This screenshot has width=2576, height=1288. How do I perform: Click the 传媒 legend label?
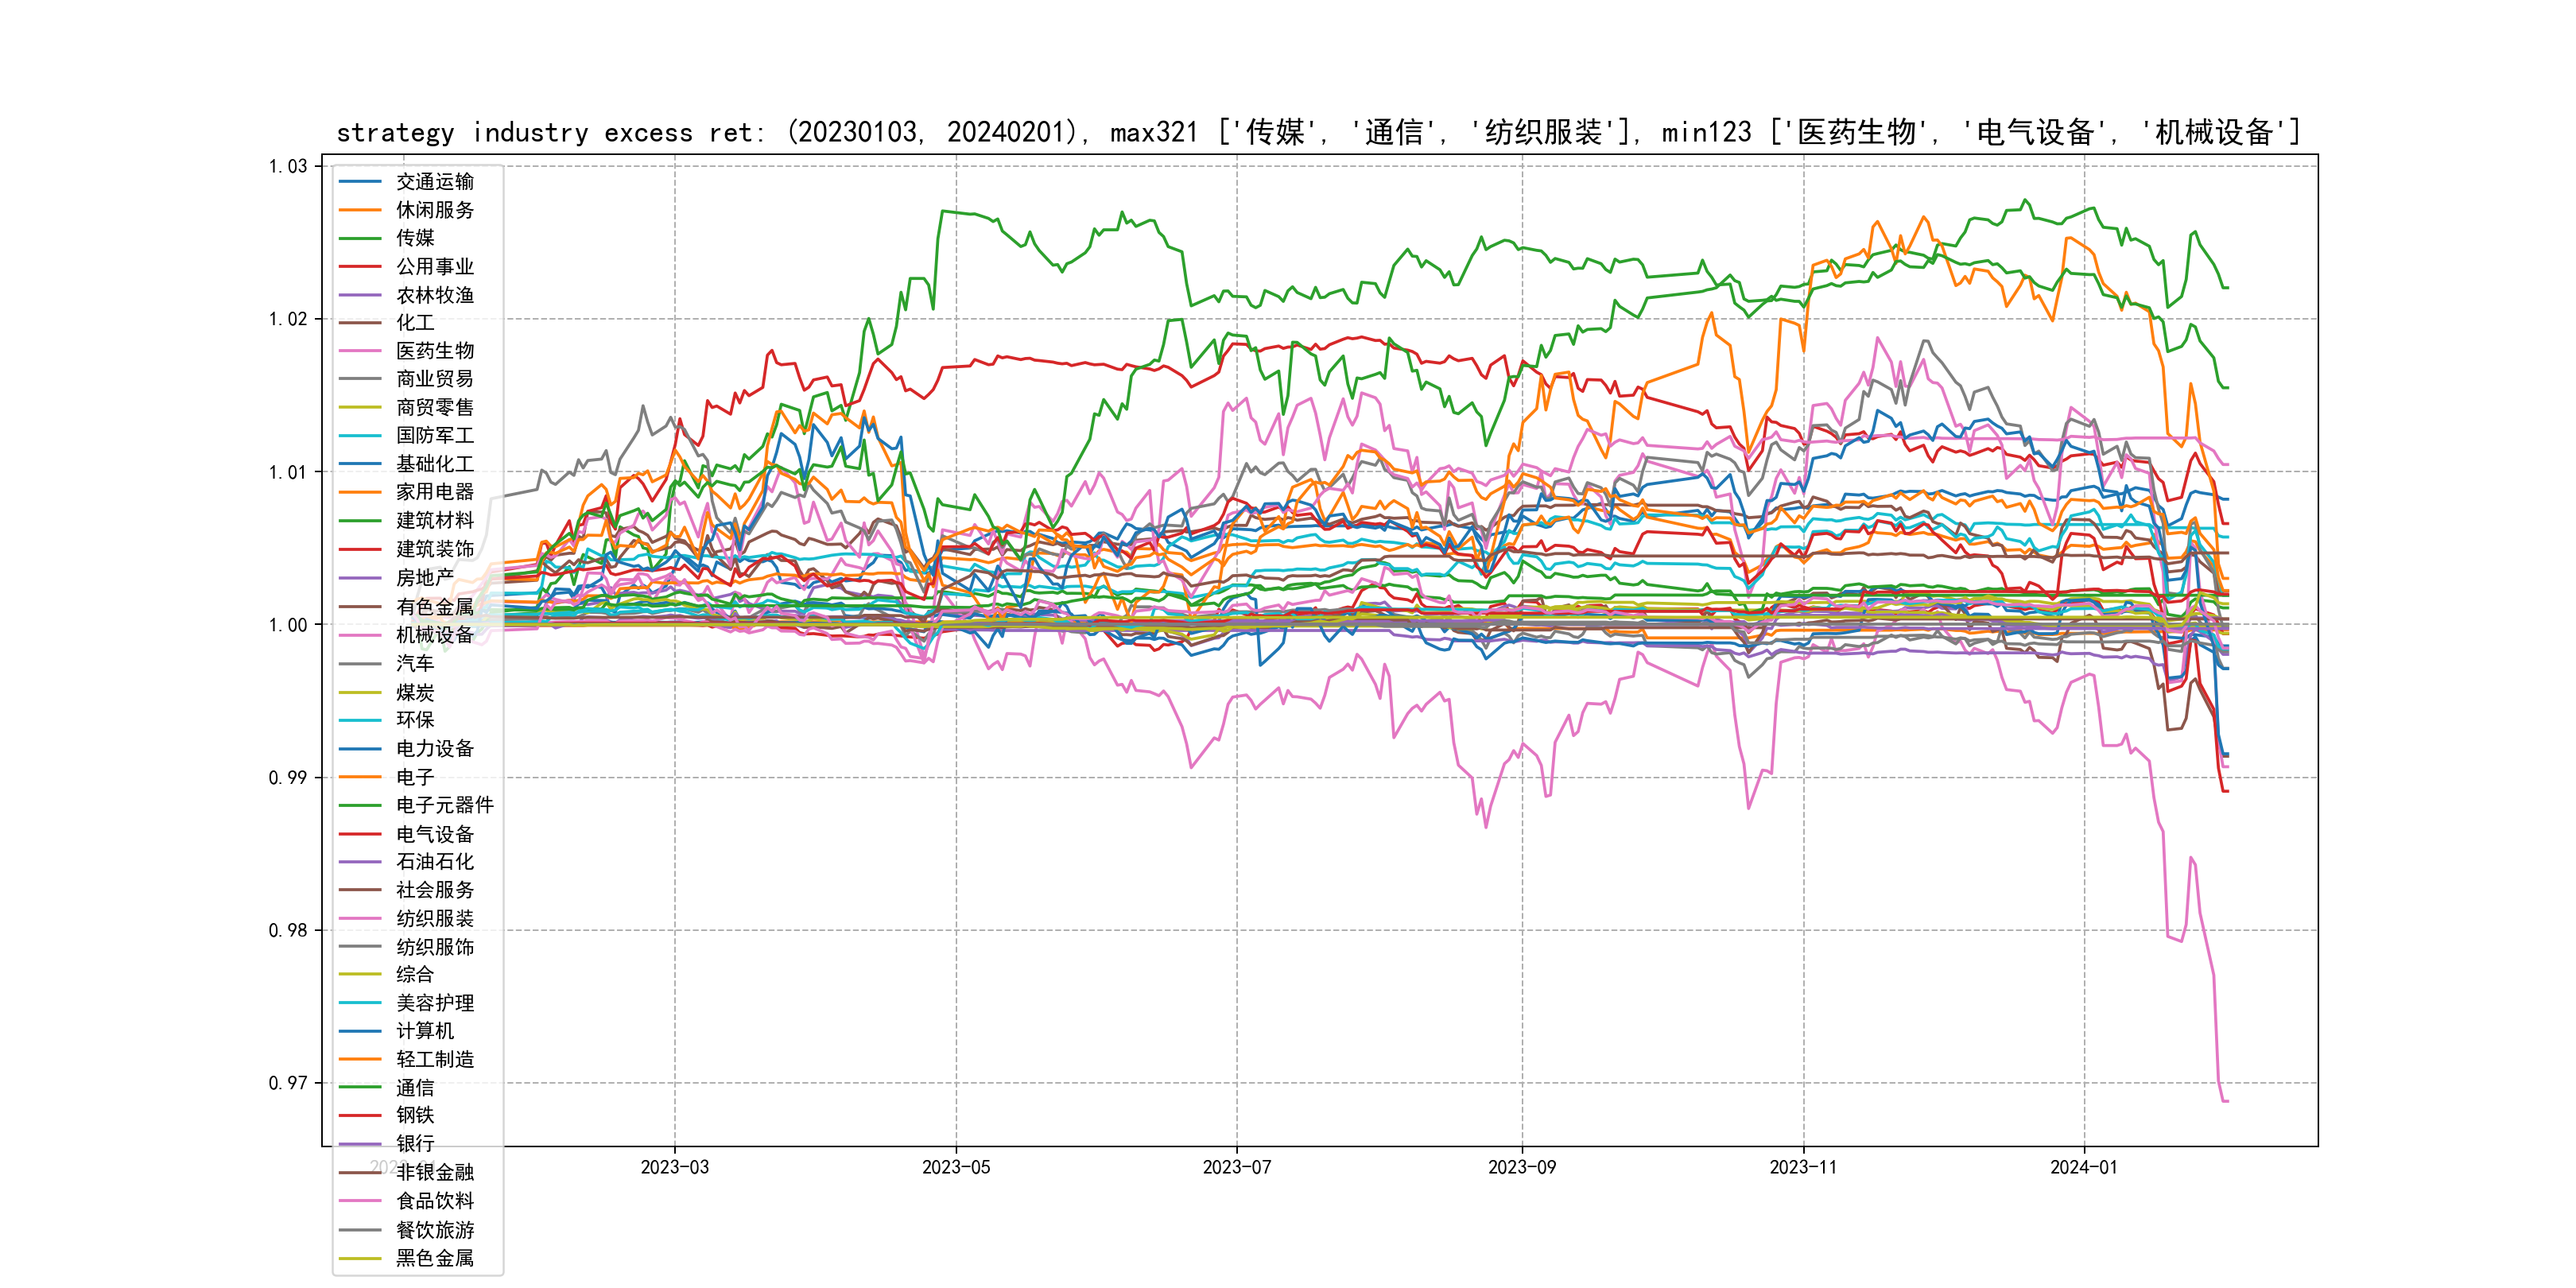(415, 238)
